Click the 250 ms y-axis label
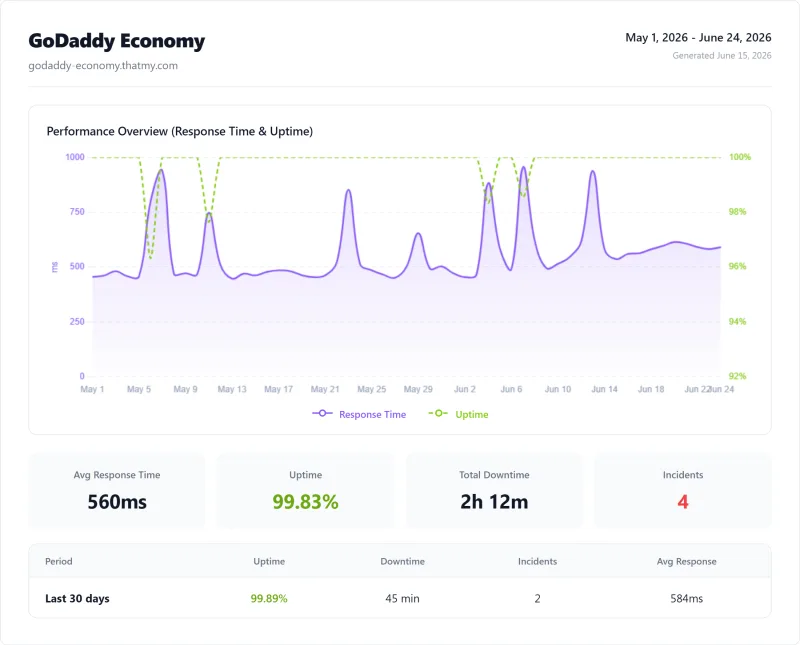 tap(77, 321)
